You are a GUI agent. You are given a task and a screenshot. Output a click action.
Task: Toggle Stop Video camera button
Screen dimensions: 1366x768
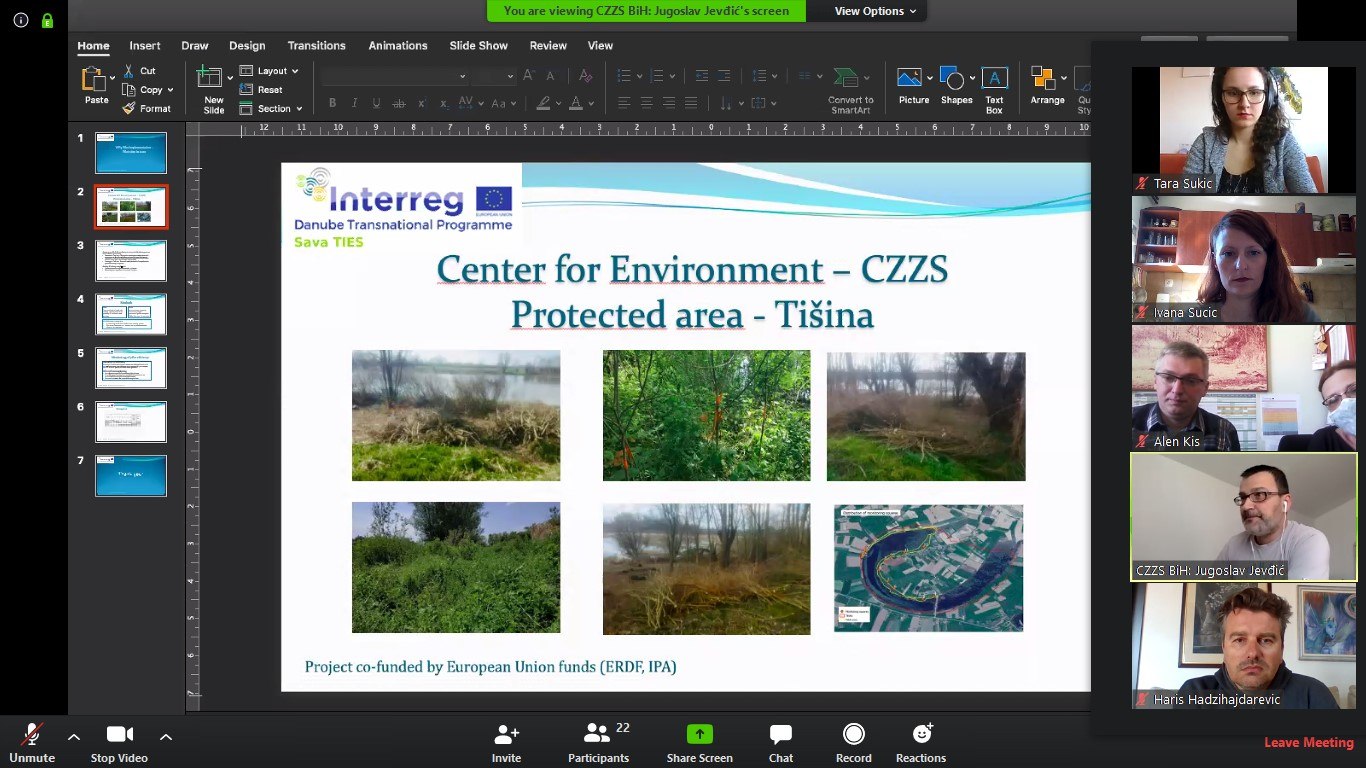(x=120, y=735)
